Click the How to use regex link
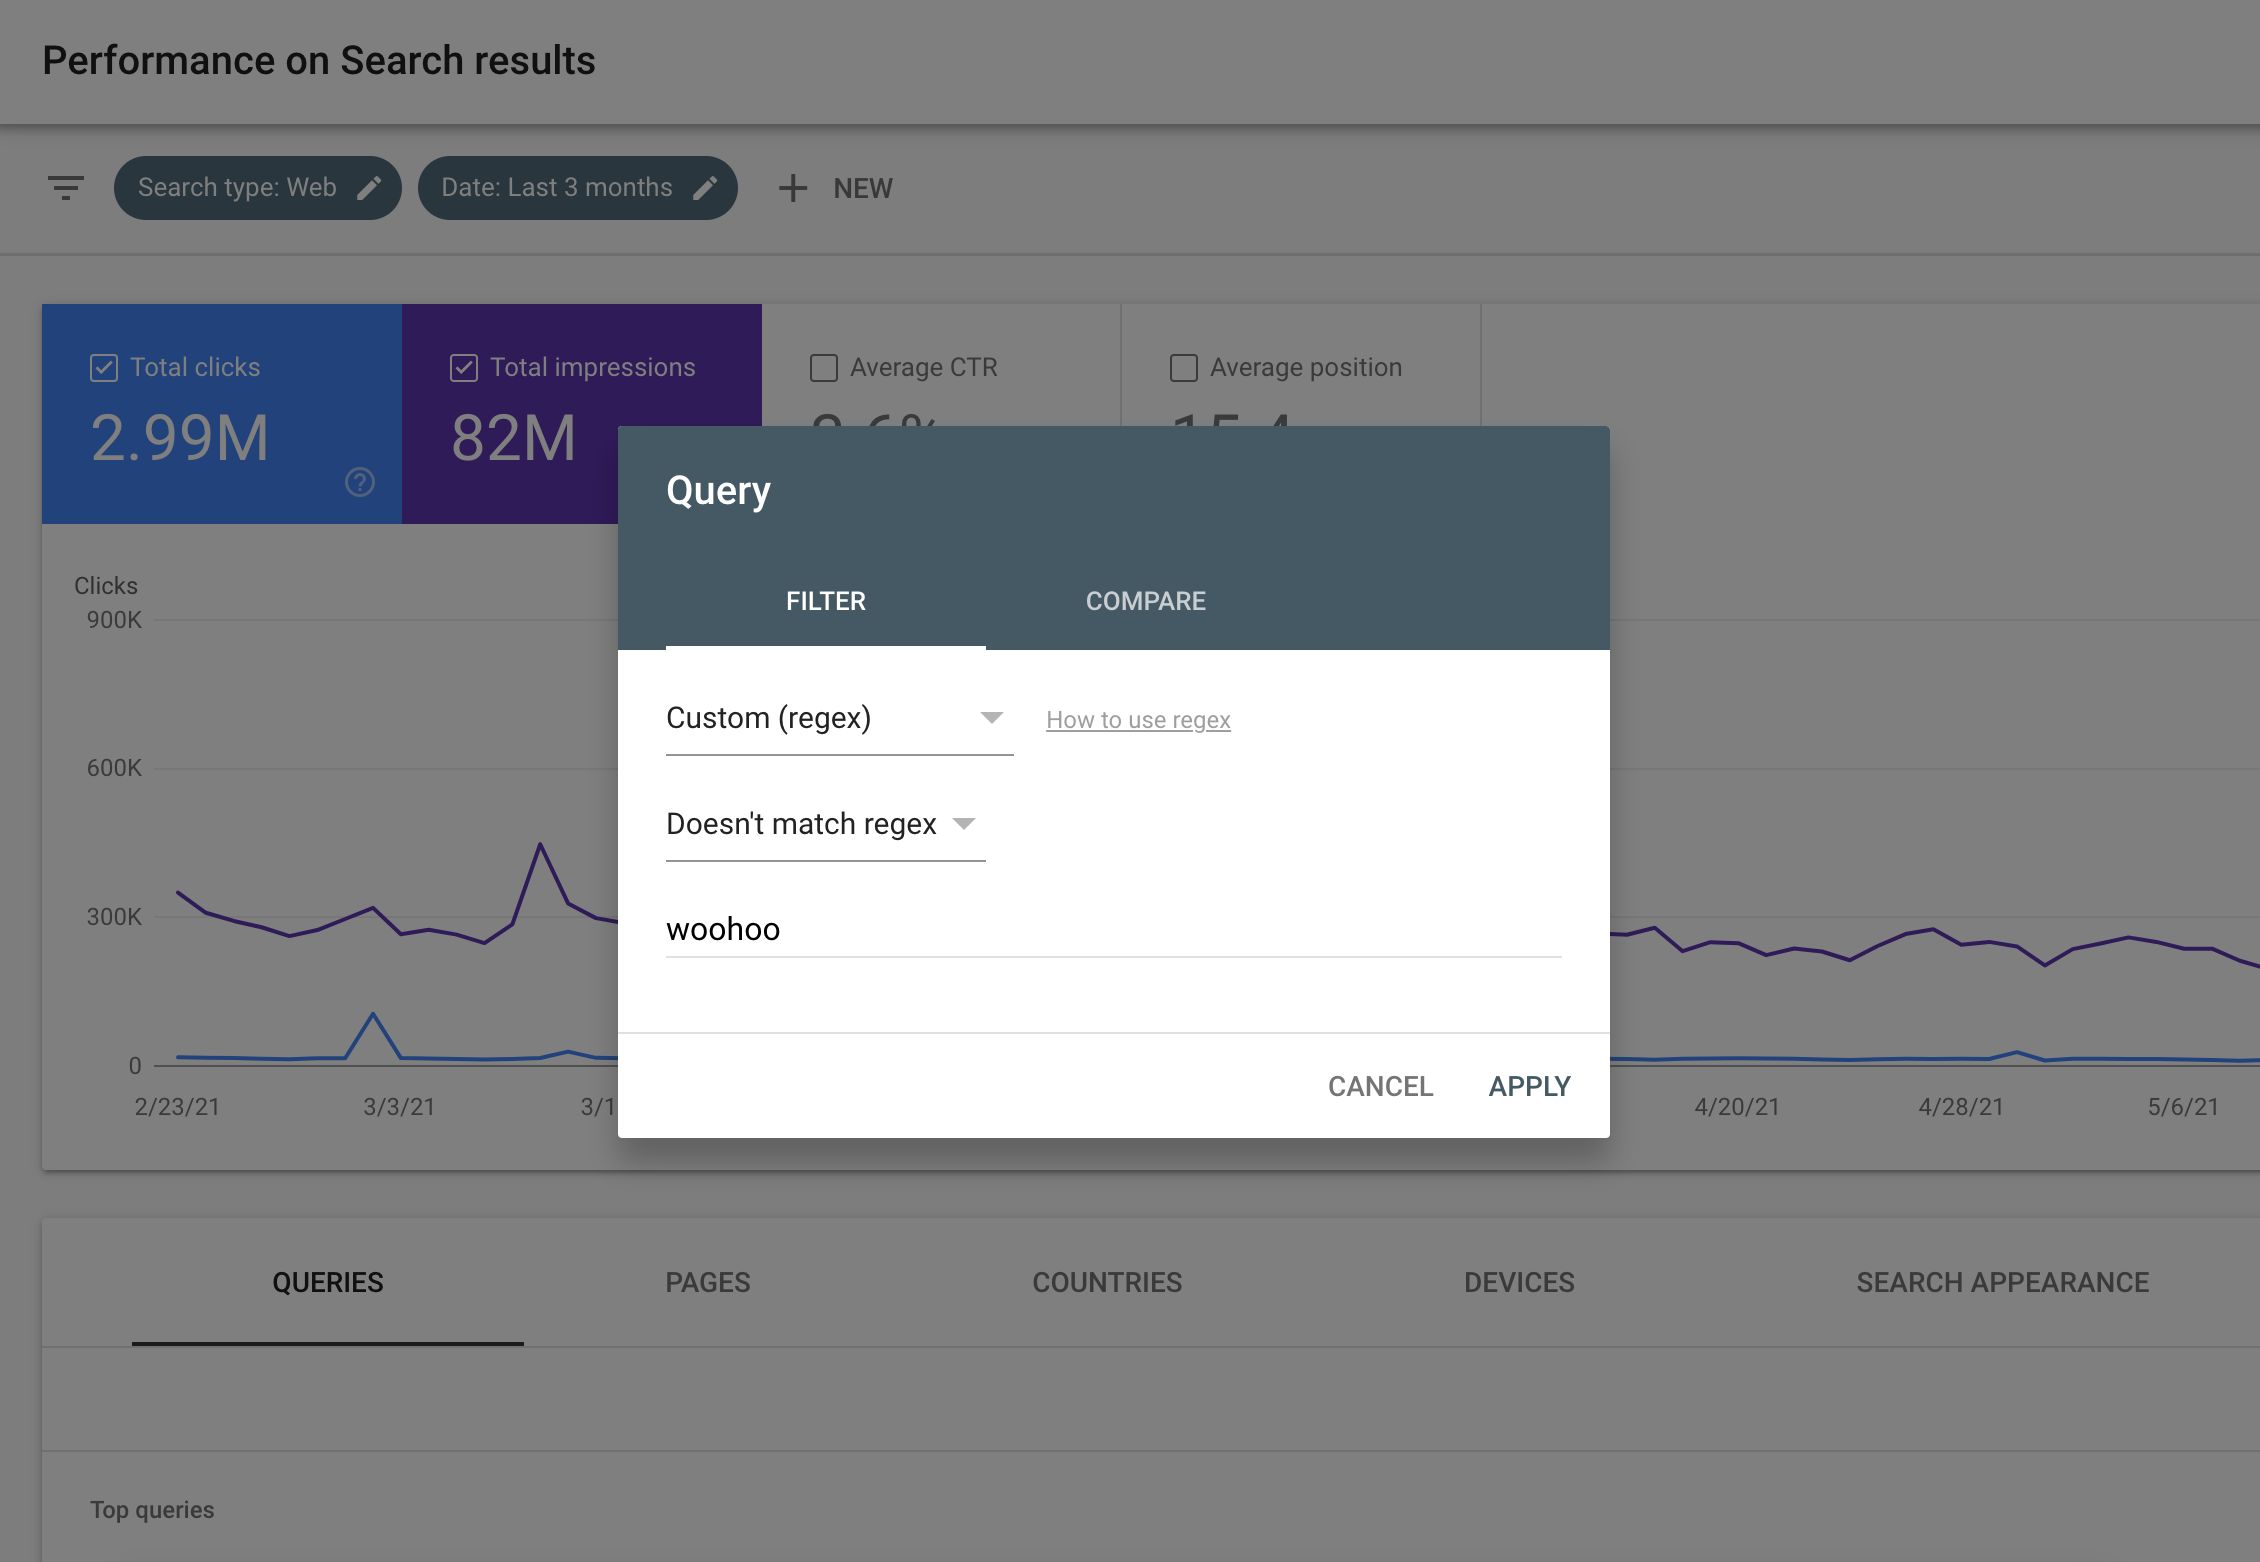Image resolution: width=2260 pixels, height=1562 pixels. click(1139, 719)
